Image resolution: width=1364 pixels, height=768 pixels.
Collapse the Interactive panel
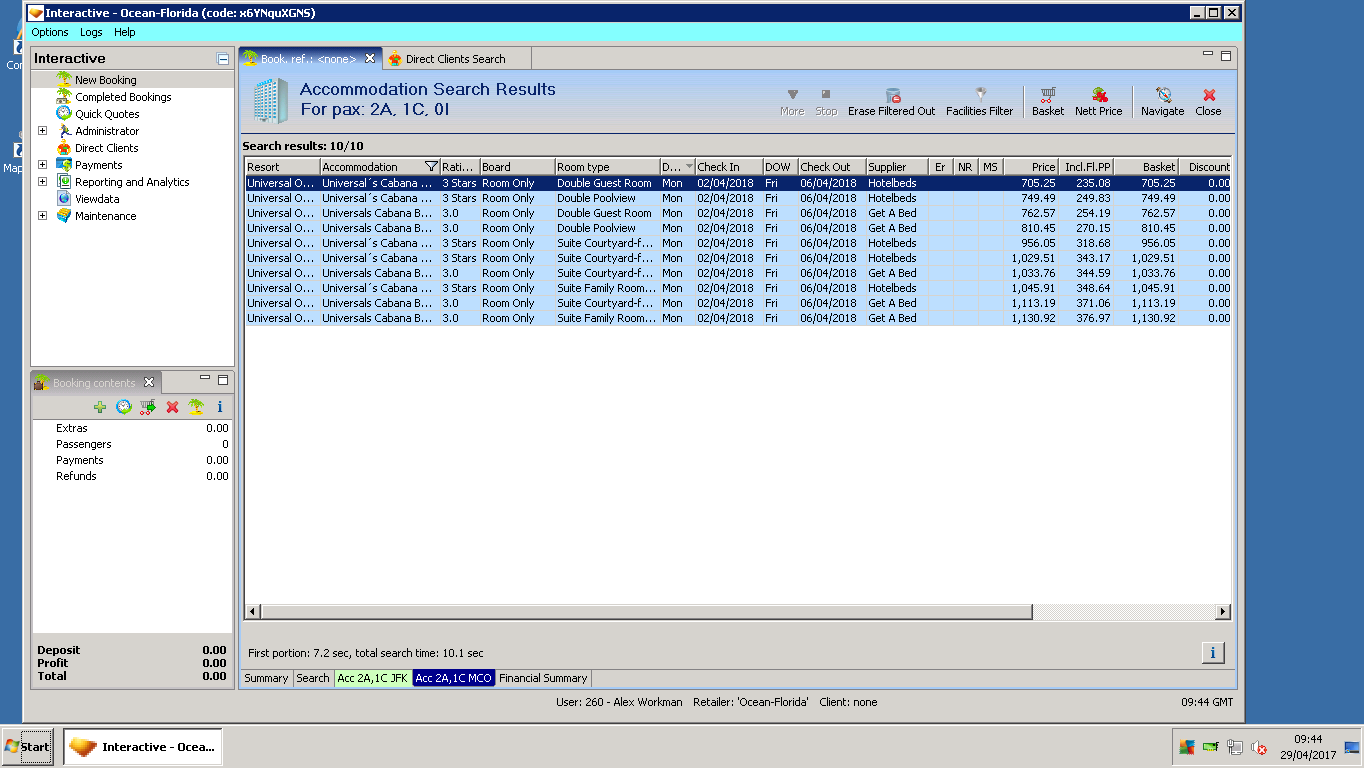(223, 59)
